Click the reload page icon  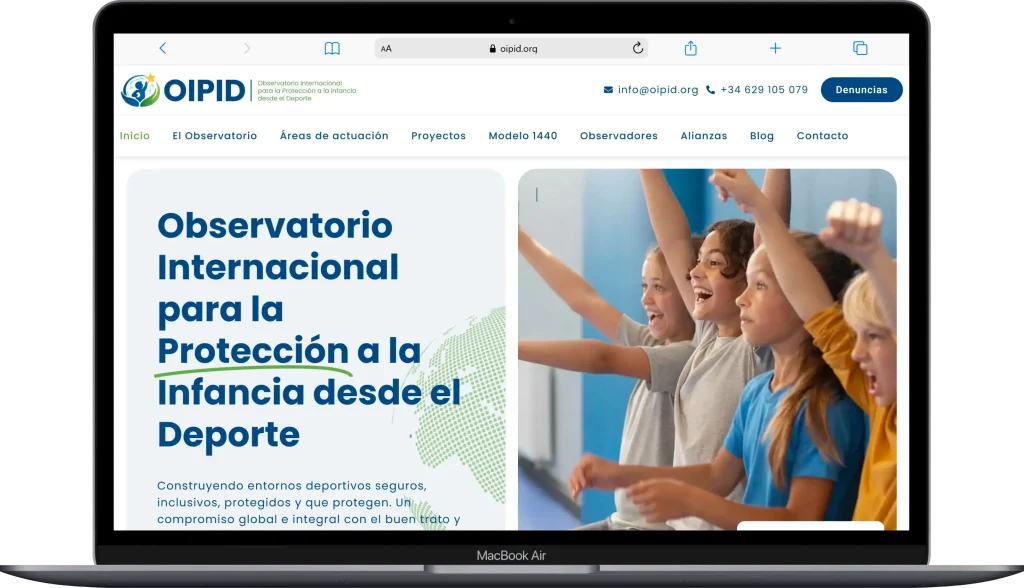638,48
